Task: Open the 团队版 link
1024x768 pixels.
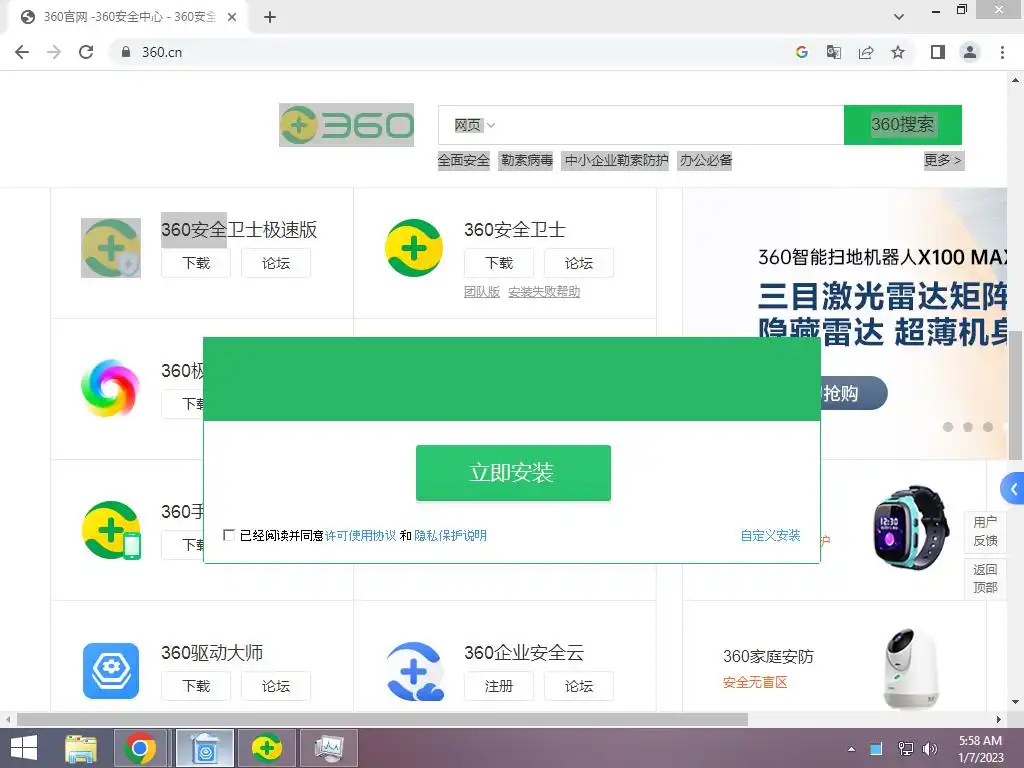Action: pyautogui.click(x=482, y=292)
